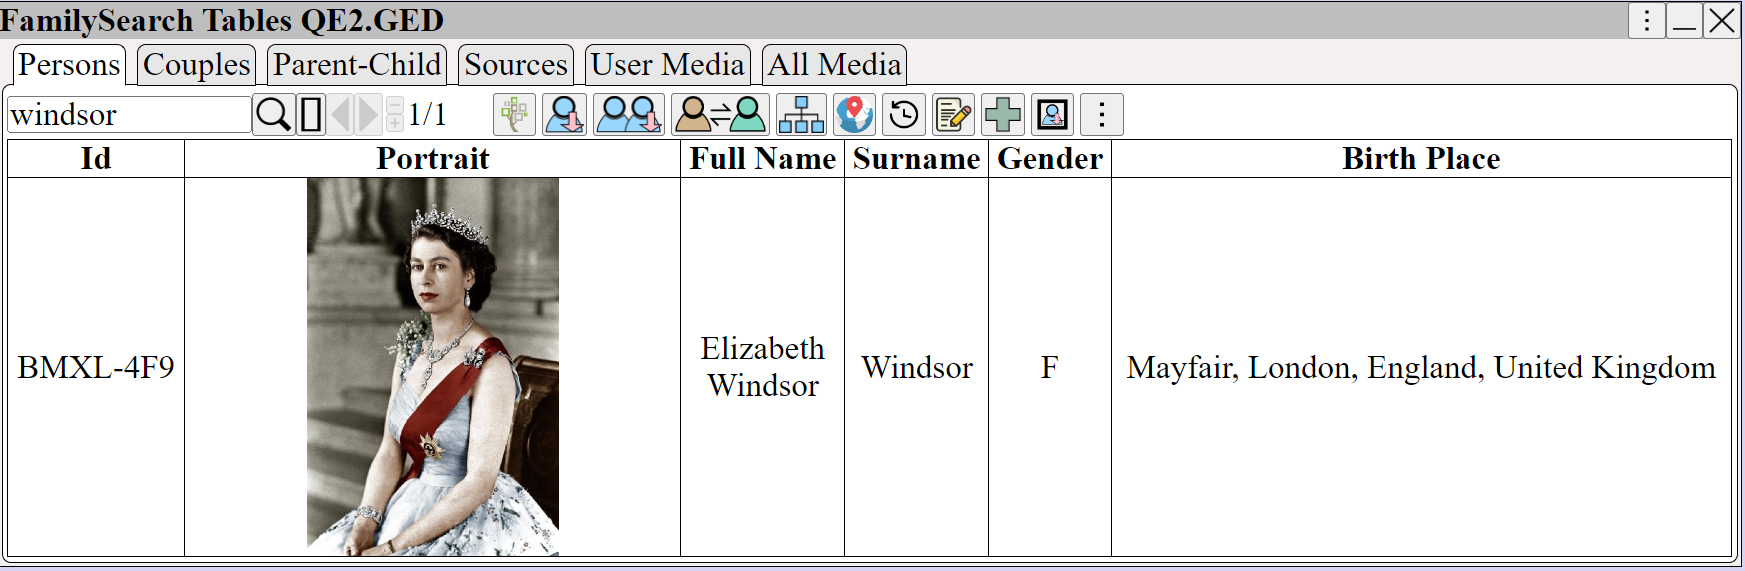Click the Id column header
Viewport: 1745px width, 571px height.
point(96,159)
